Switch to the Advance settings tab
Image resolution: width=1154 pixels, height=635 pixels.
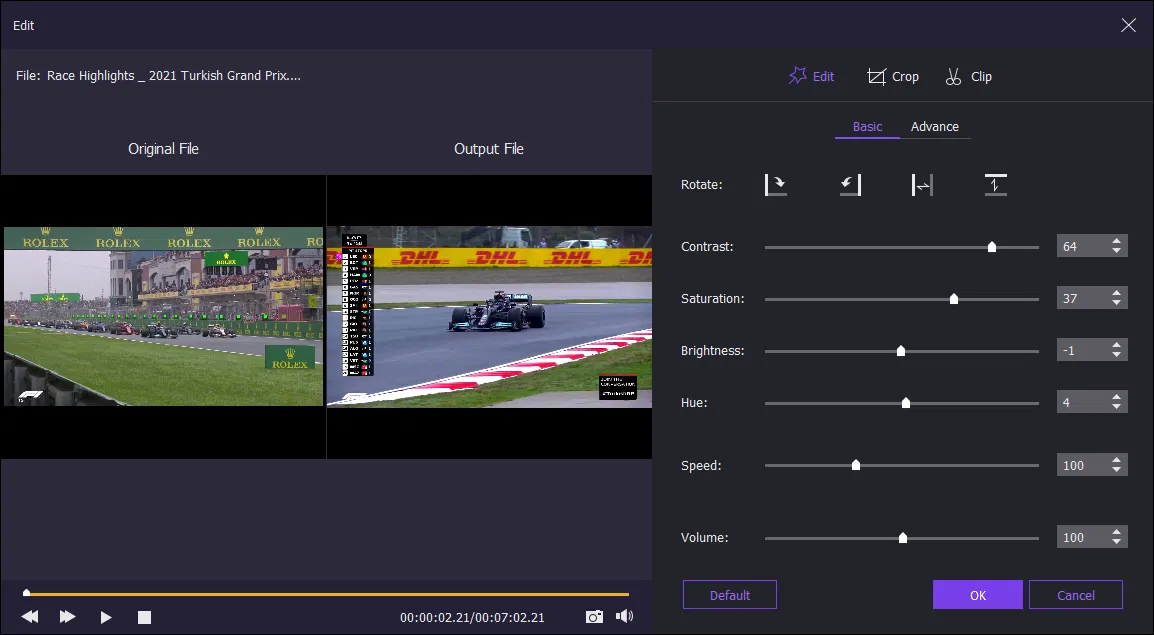[935, 127]
